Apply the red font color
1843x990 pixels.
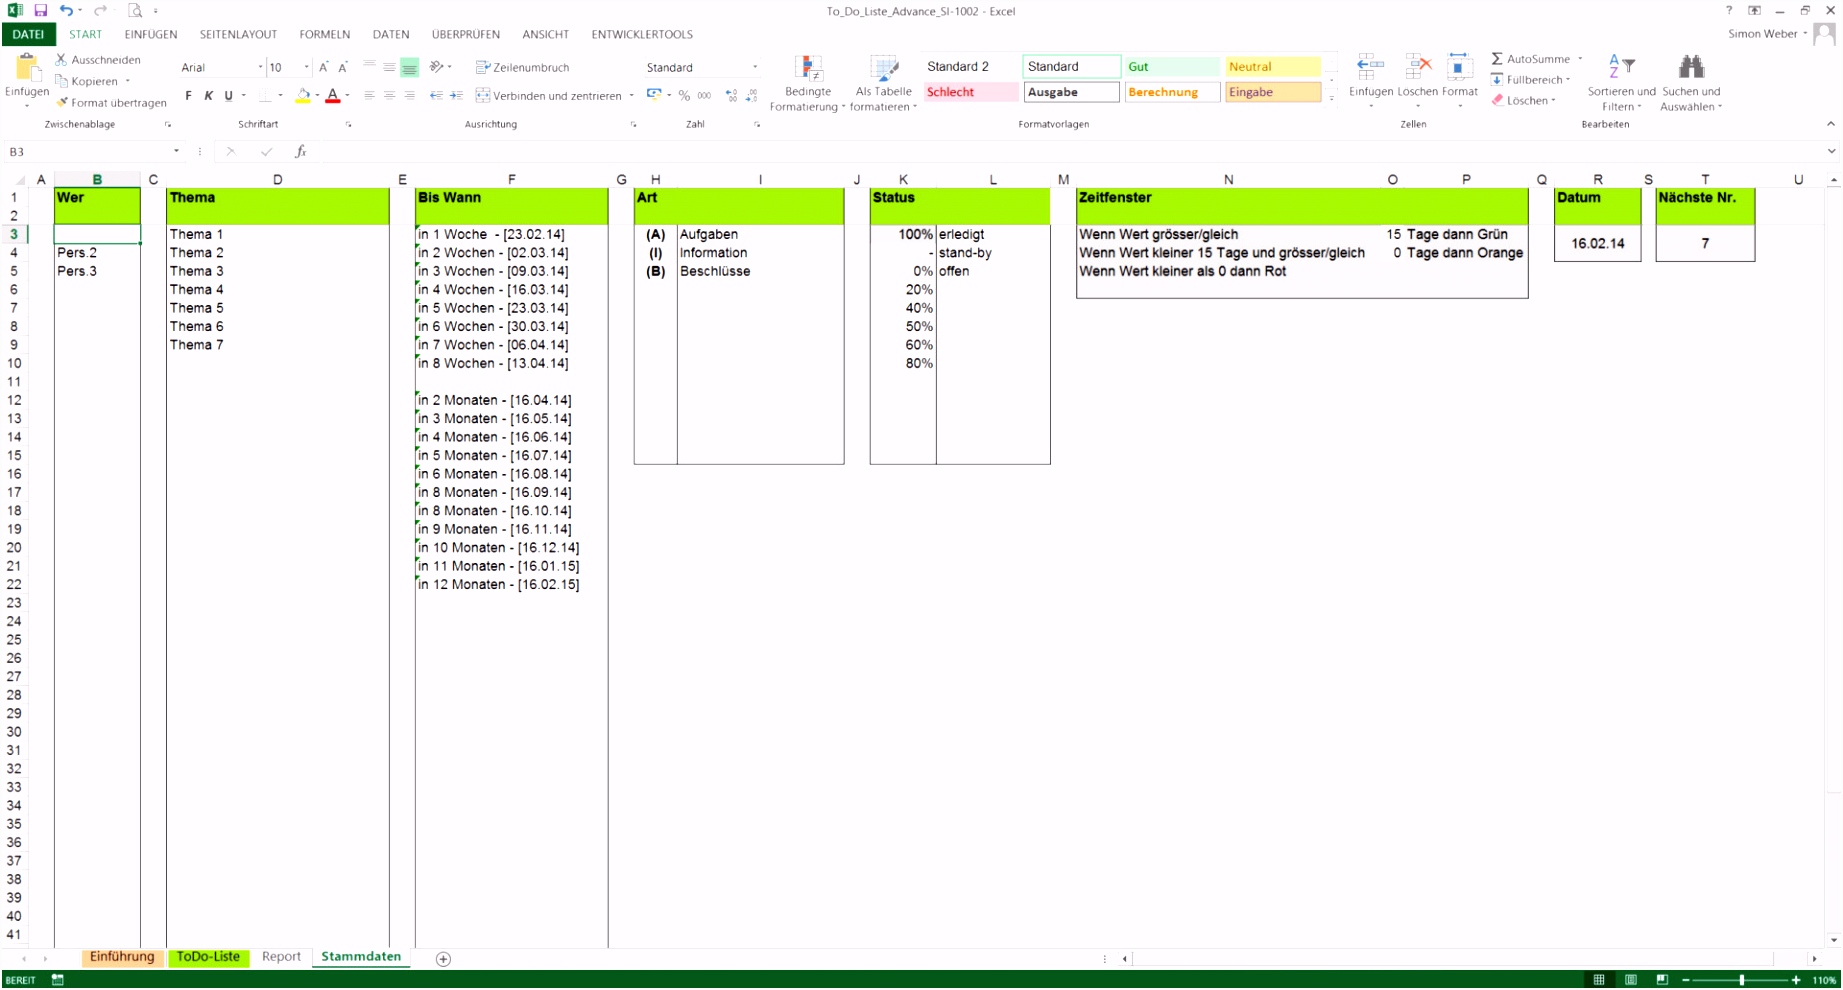click(x=333, y=96)
